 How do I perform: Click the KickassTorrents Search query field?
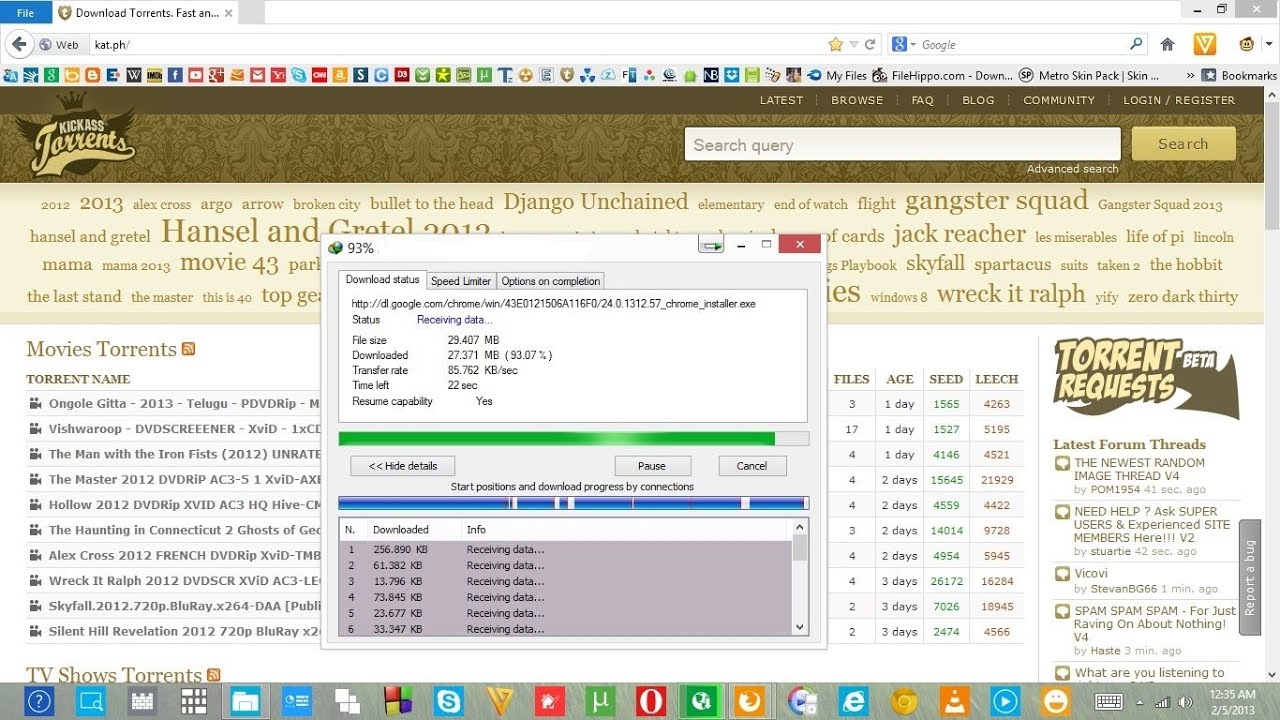[902, 145]
